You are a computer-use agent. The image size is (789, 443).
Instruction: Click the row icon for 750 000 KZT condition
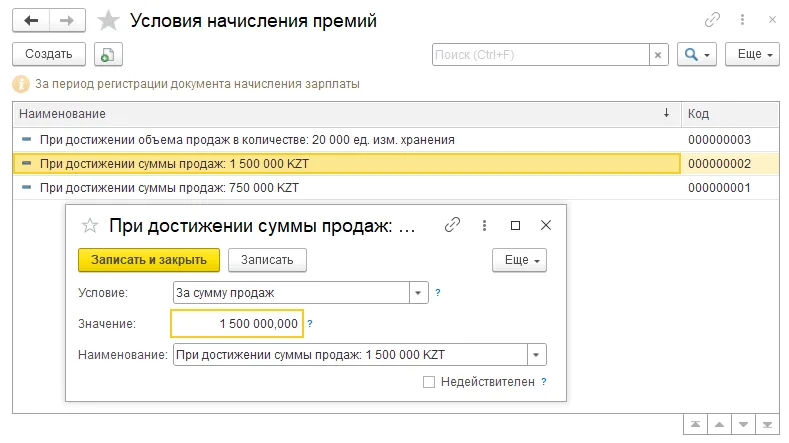(x=27, y=187)
